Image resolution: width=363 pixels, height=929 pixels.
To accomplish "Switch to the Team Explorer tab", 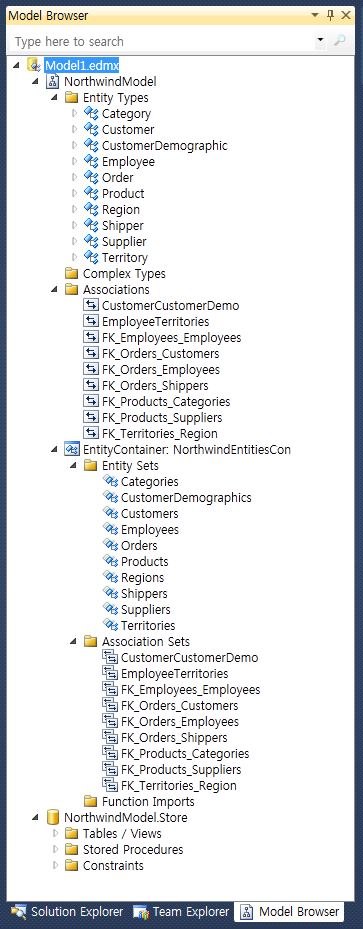I will [181, 911].
